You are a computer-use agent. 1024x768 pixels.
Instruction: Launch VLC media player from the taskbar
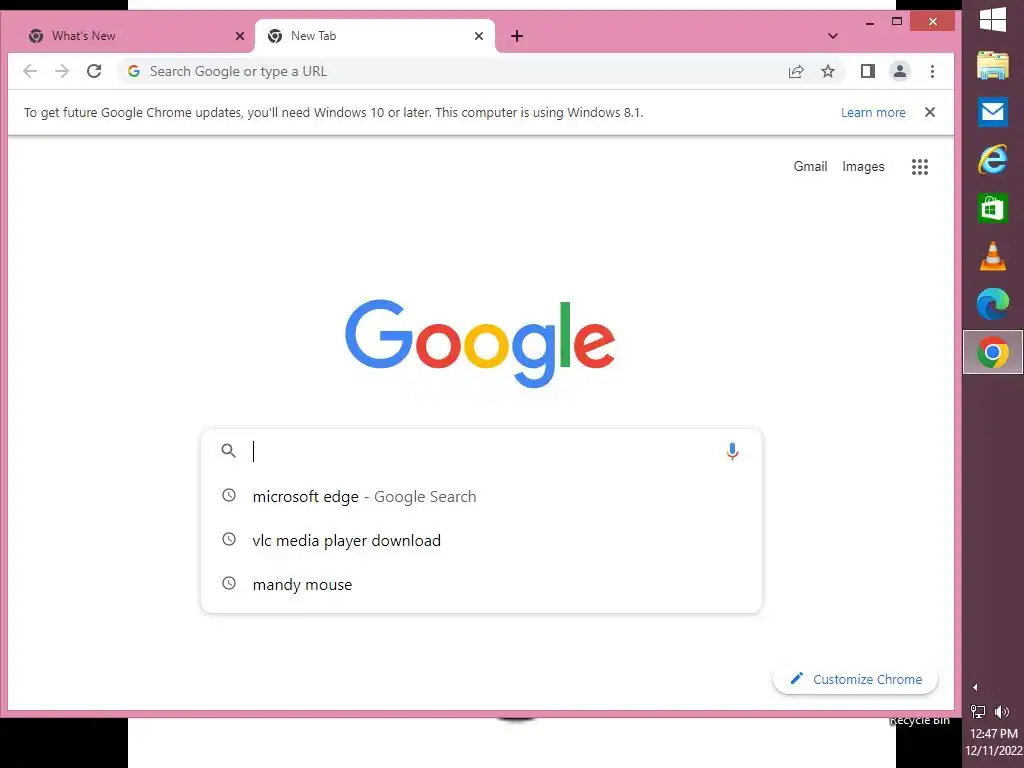(x=993, y=256)
